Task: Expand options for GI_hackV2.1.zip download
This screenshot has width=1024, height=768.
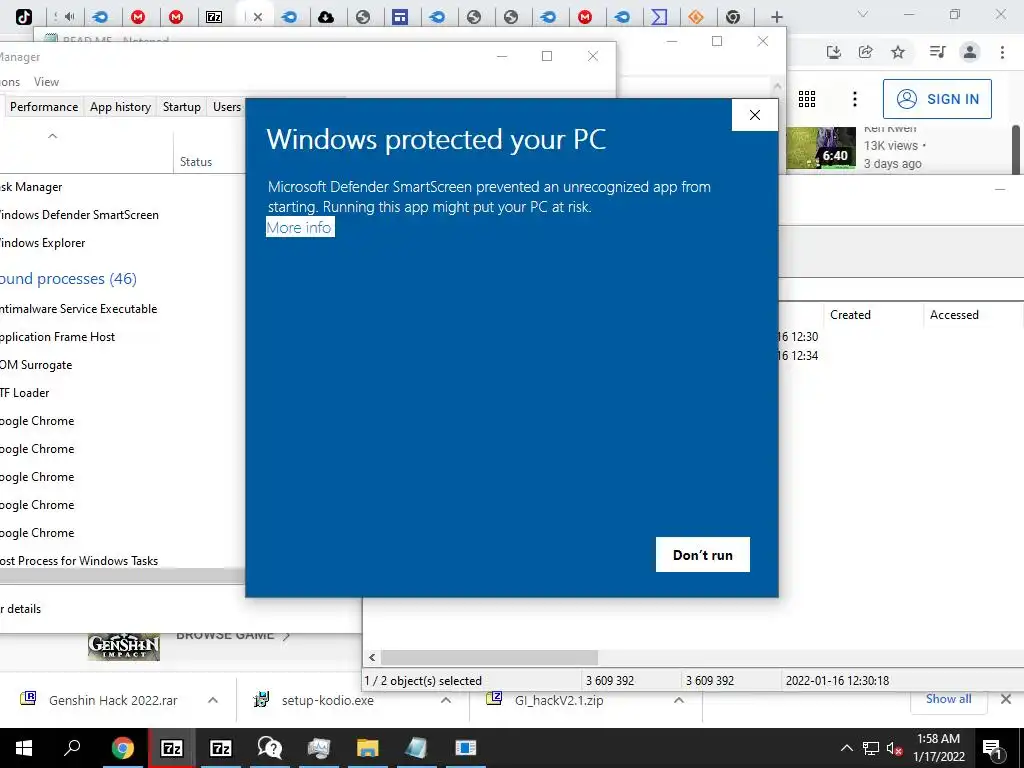Action: pos(679,700)
